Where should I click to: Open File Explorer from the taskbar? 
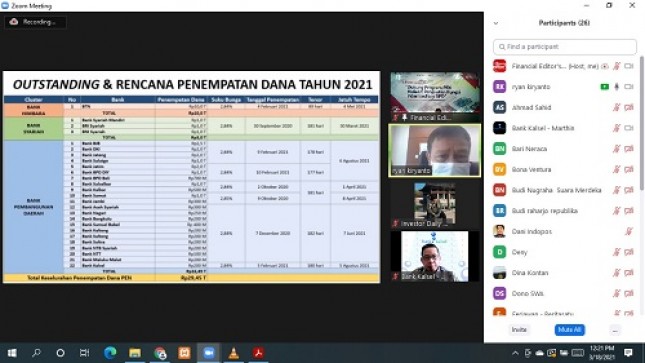tap(135, 353)
